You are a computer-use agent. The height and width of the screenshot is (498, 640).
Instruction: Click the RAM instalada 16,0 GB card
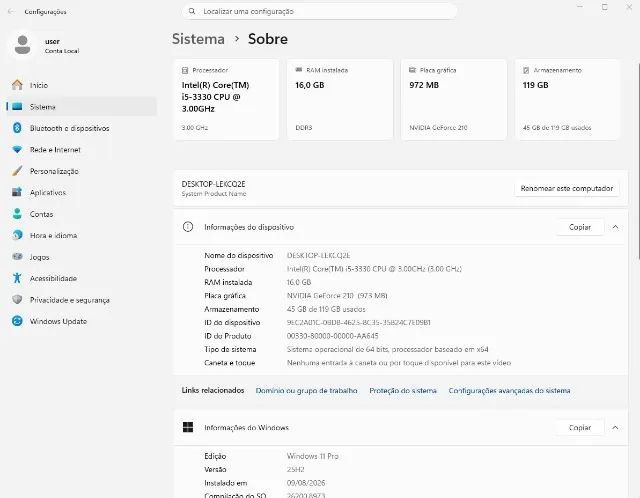[340, 100]
